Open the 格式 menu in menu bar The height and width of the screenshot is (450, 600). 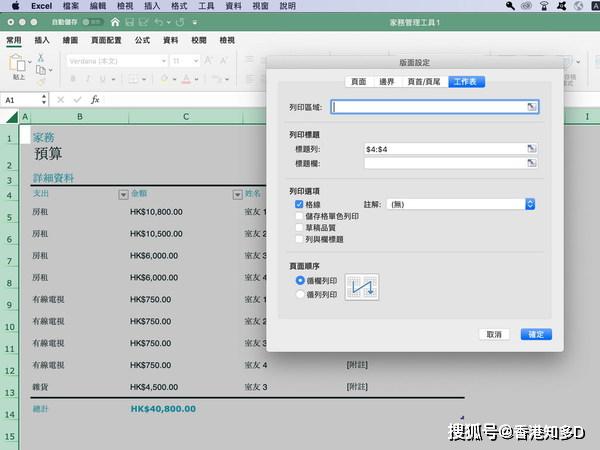click(179, 6)
